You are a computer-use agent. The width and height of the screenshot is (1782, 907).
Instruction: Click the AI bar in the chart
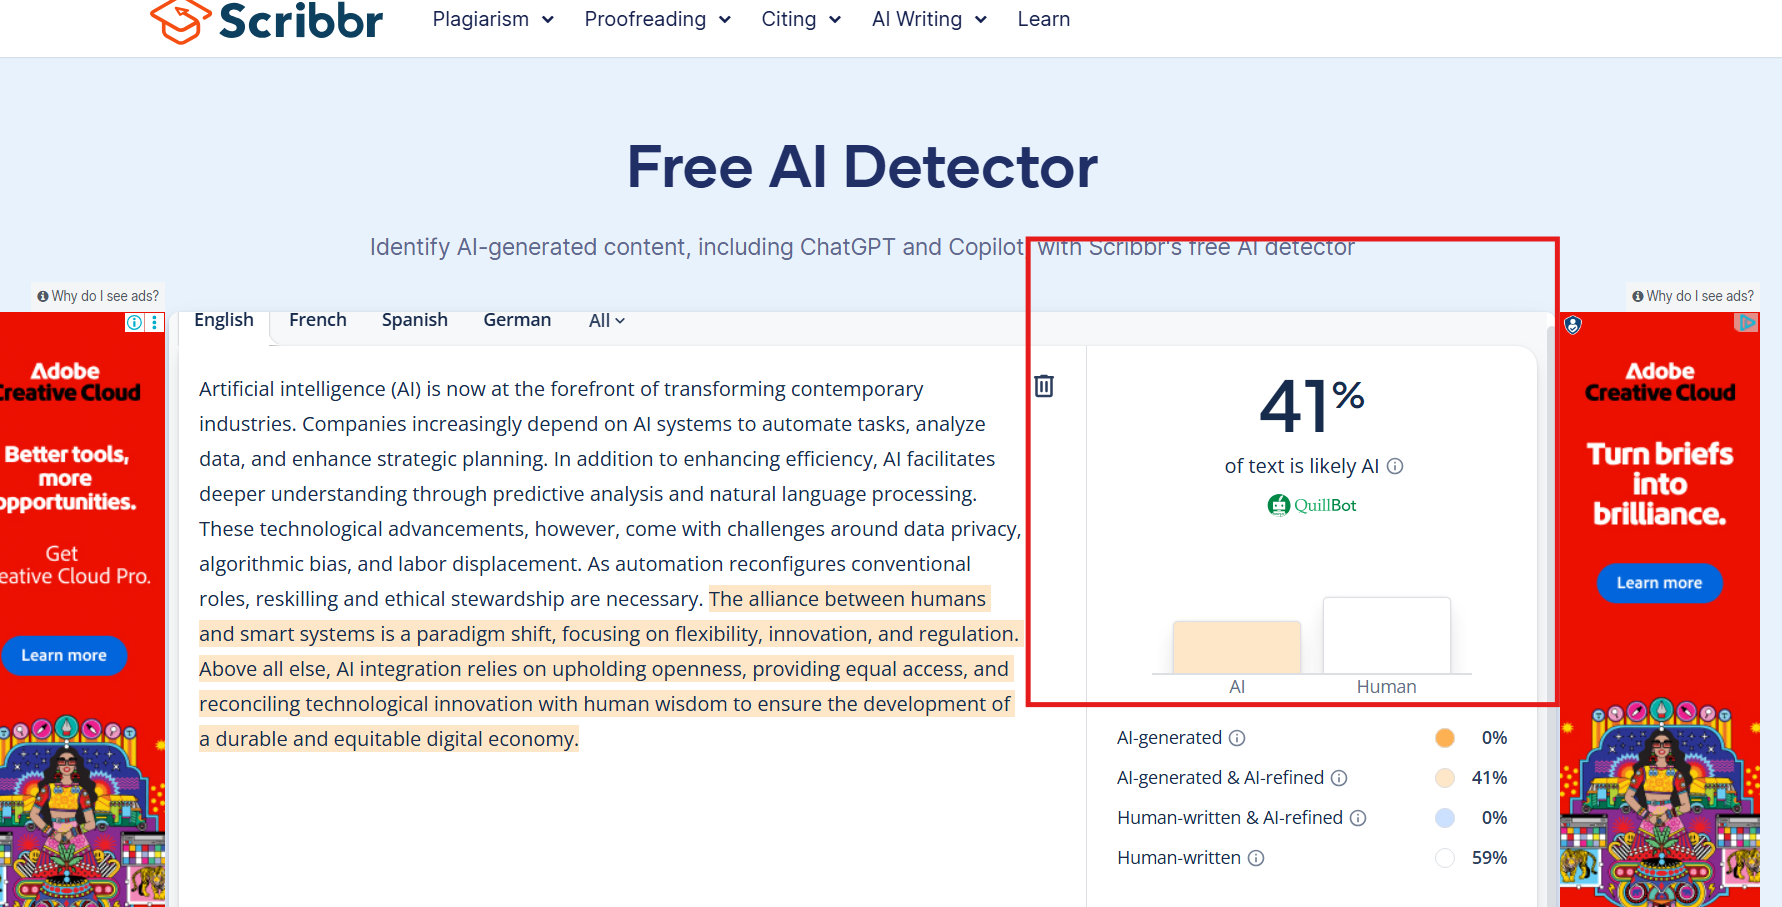(x=1236, y=647)
